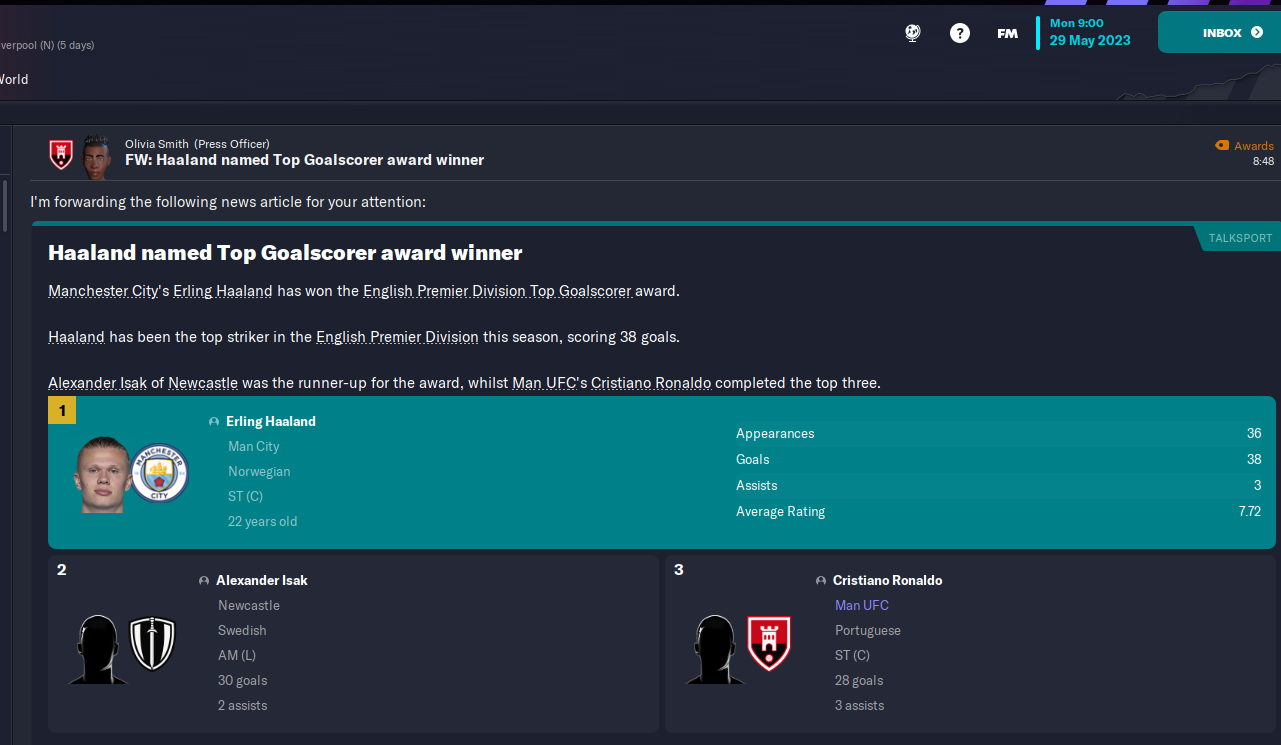
Task: Click the club badge next to Olivia Smith
Action: (x=62, y=154)
